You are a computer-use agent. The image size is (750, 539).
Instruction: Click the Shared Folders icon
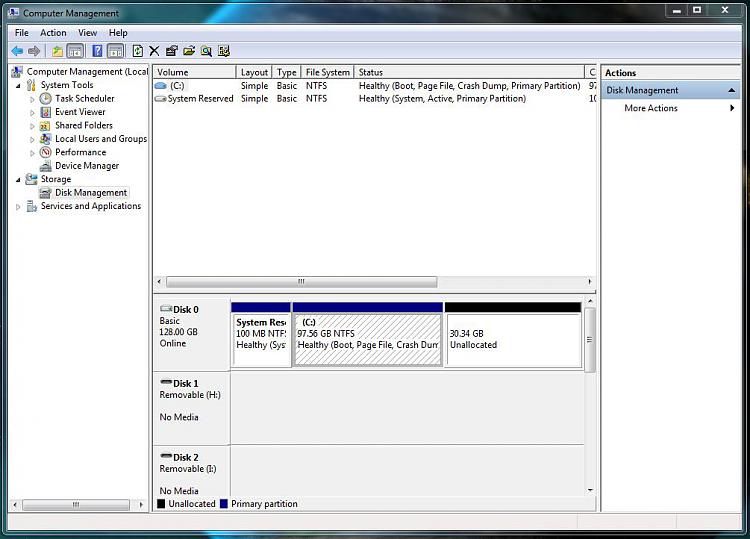pyautogui.click(x=44, y=126)
